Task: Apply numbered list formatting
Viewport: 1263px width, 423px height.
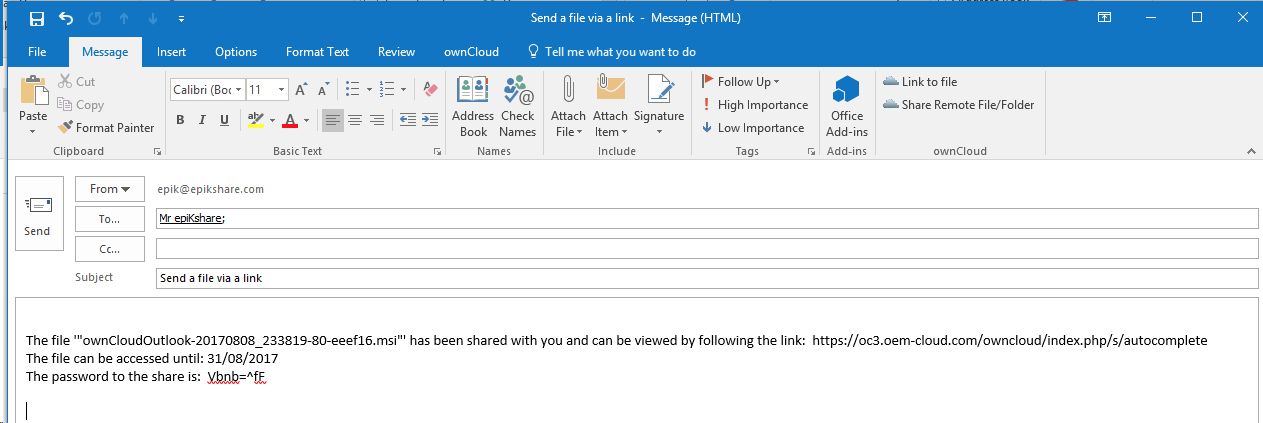Action: point(388,90)
